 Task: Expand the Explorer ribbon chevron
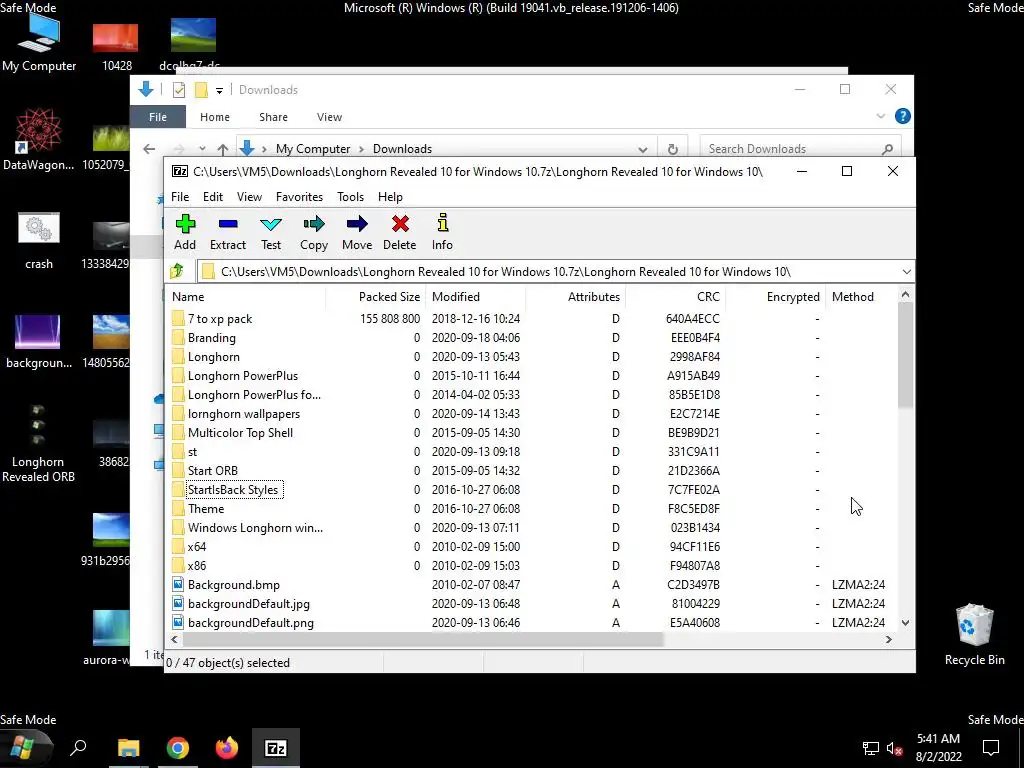pos(880,116)
